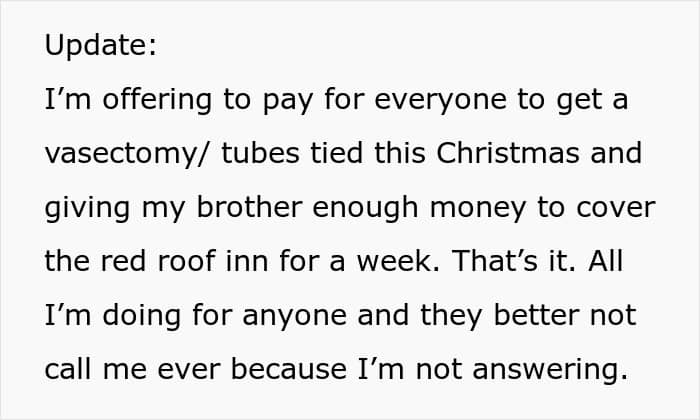Click the word "inn"
This screenshot has width=700, height=420.
click(x=247, y=262)
